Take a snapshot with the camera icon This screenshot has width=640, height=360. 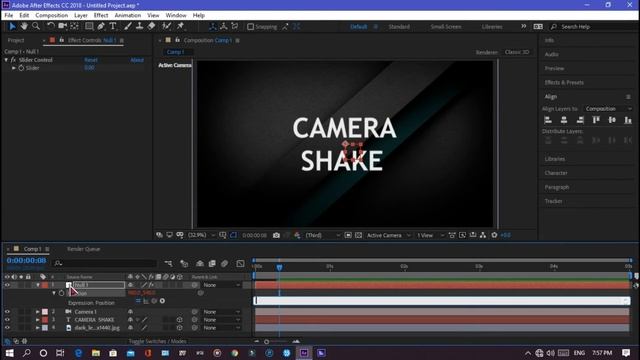click(x=276, y=235)
